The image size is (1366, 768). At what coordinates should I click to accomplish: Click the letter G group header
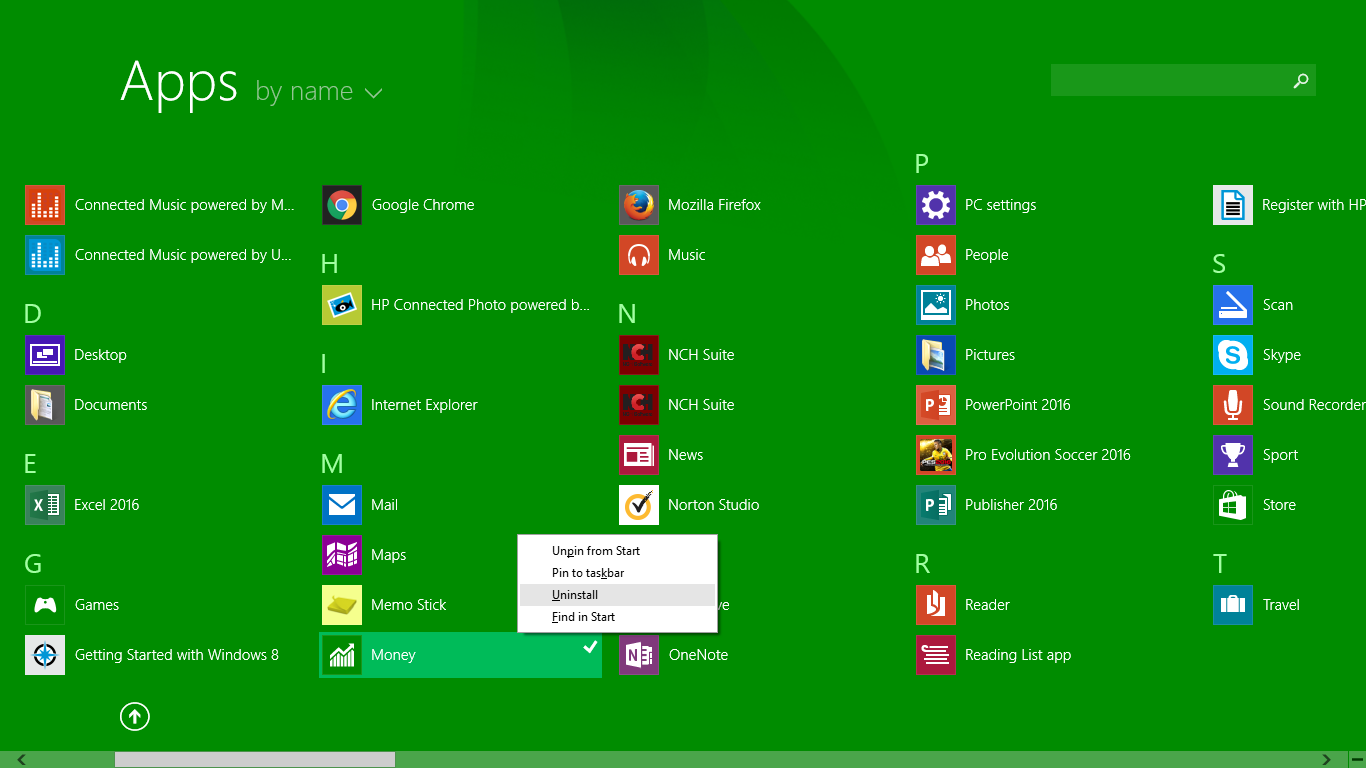pos(33,564)
